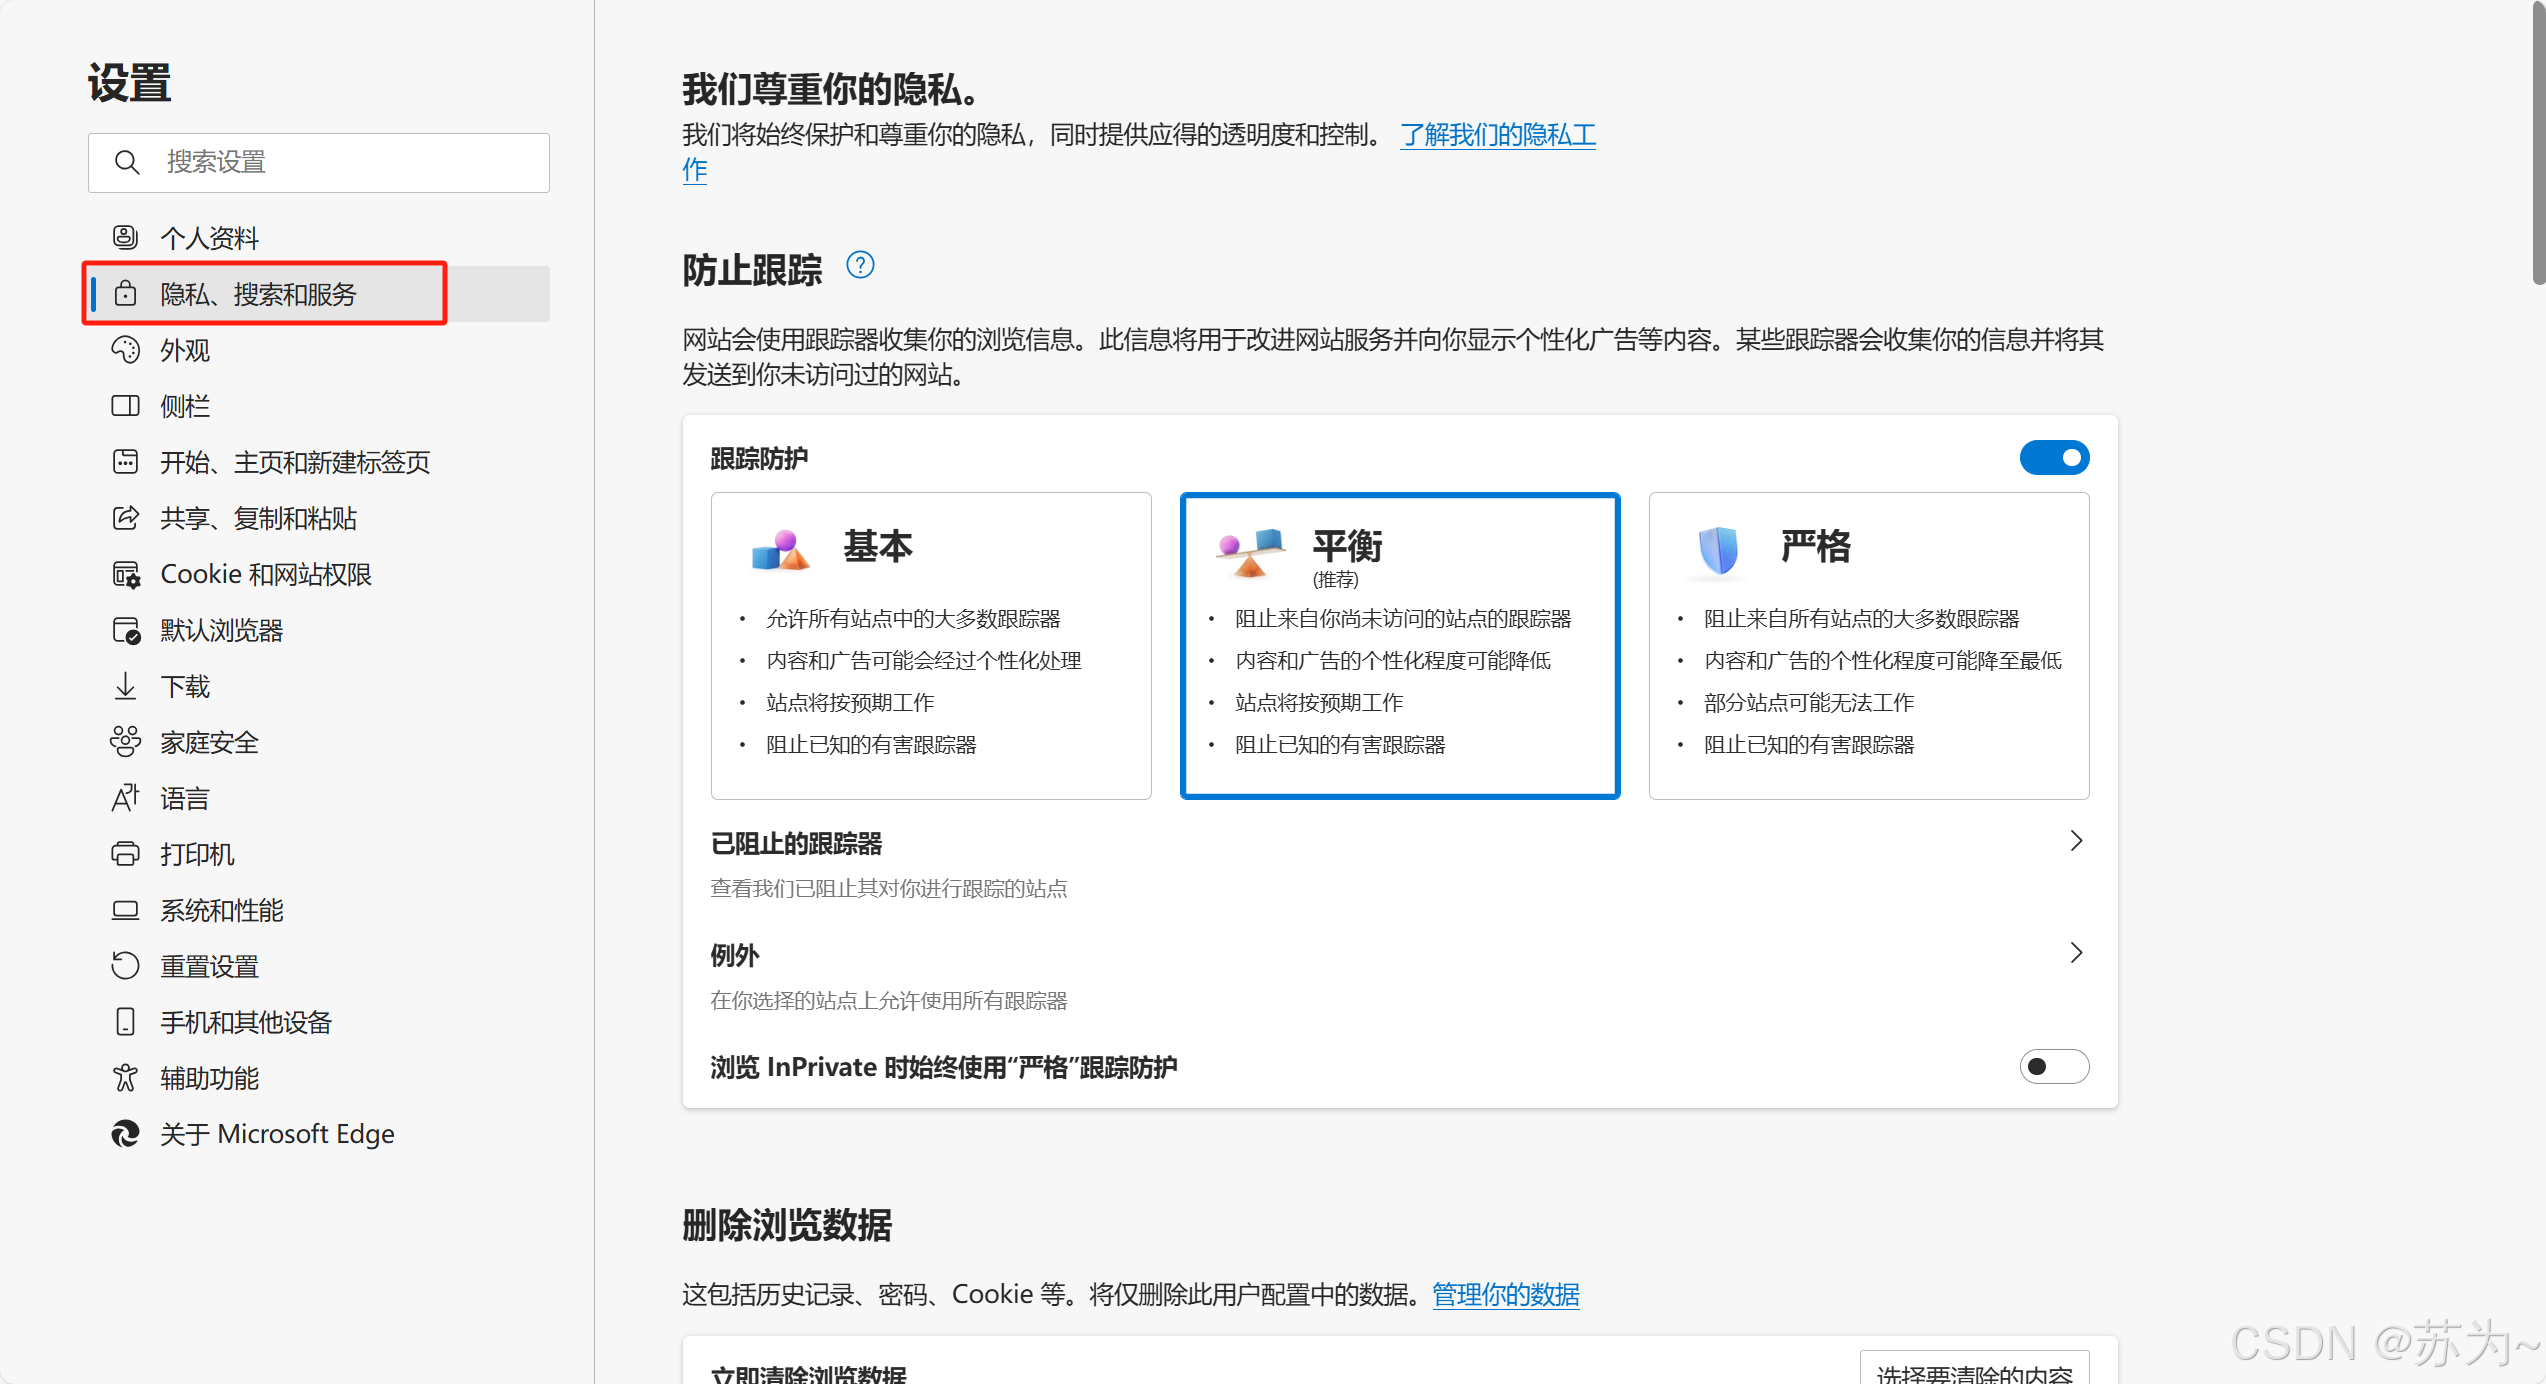Open 系统和性能 settings page
2546x1384 pixels.
coord(222,910)
